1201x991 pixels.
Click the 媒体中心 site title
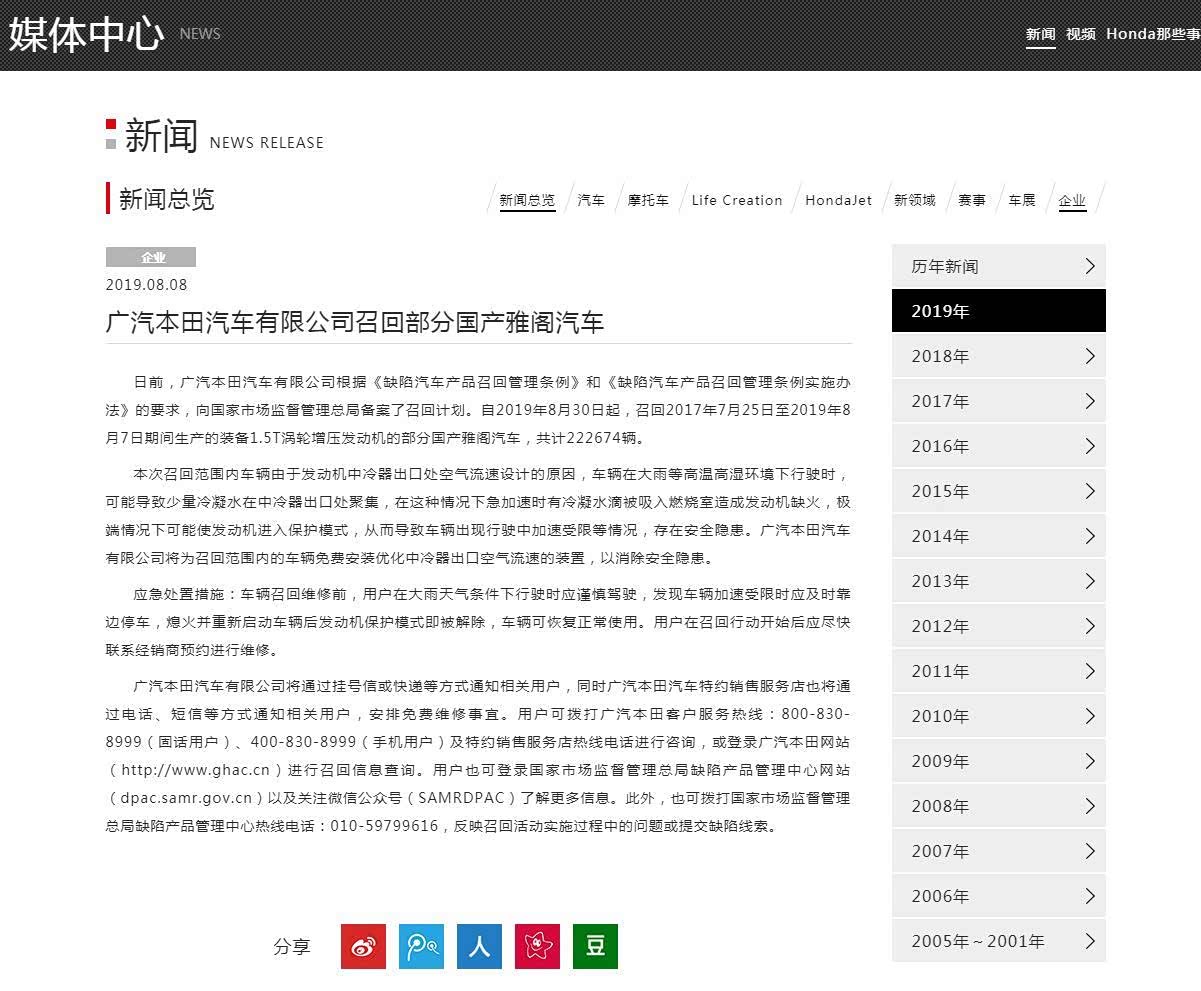coord(86,34)
